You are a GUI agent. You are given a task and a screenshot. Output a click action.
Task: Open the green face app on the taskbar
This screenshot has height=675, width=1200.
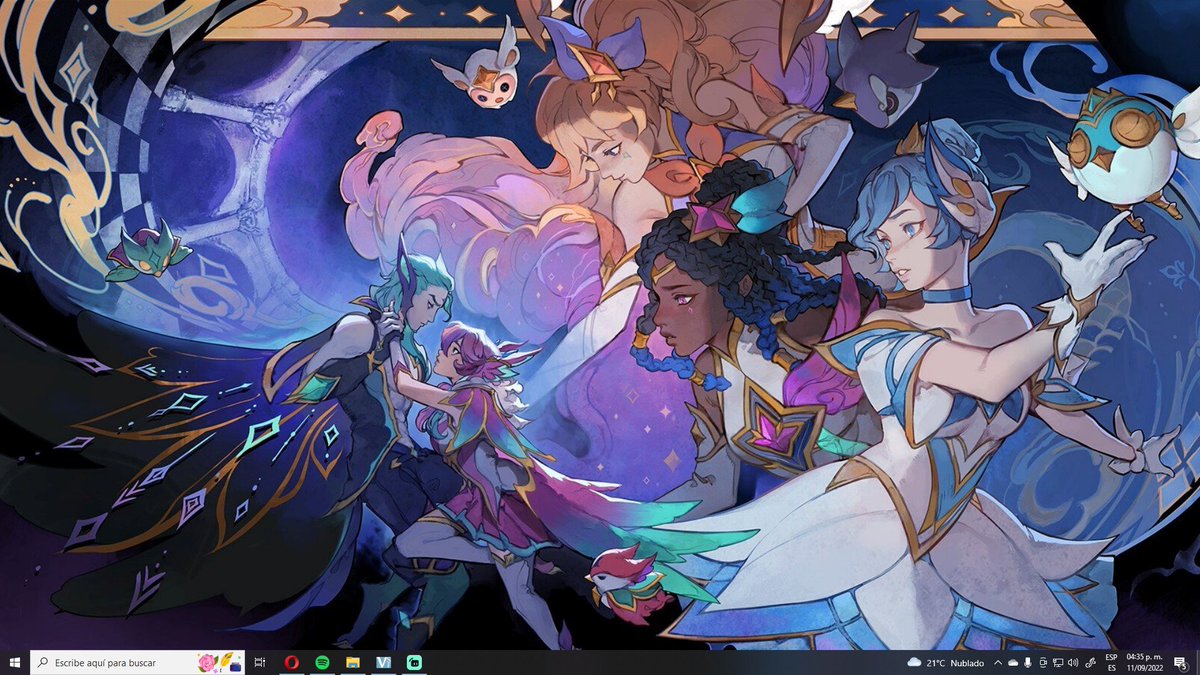pyautogui.click(x=413, y=662)
